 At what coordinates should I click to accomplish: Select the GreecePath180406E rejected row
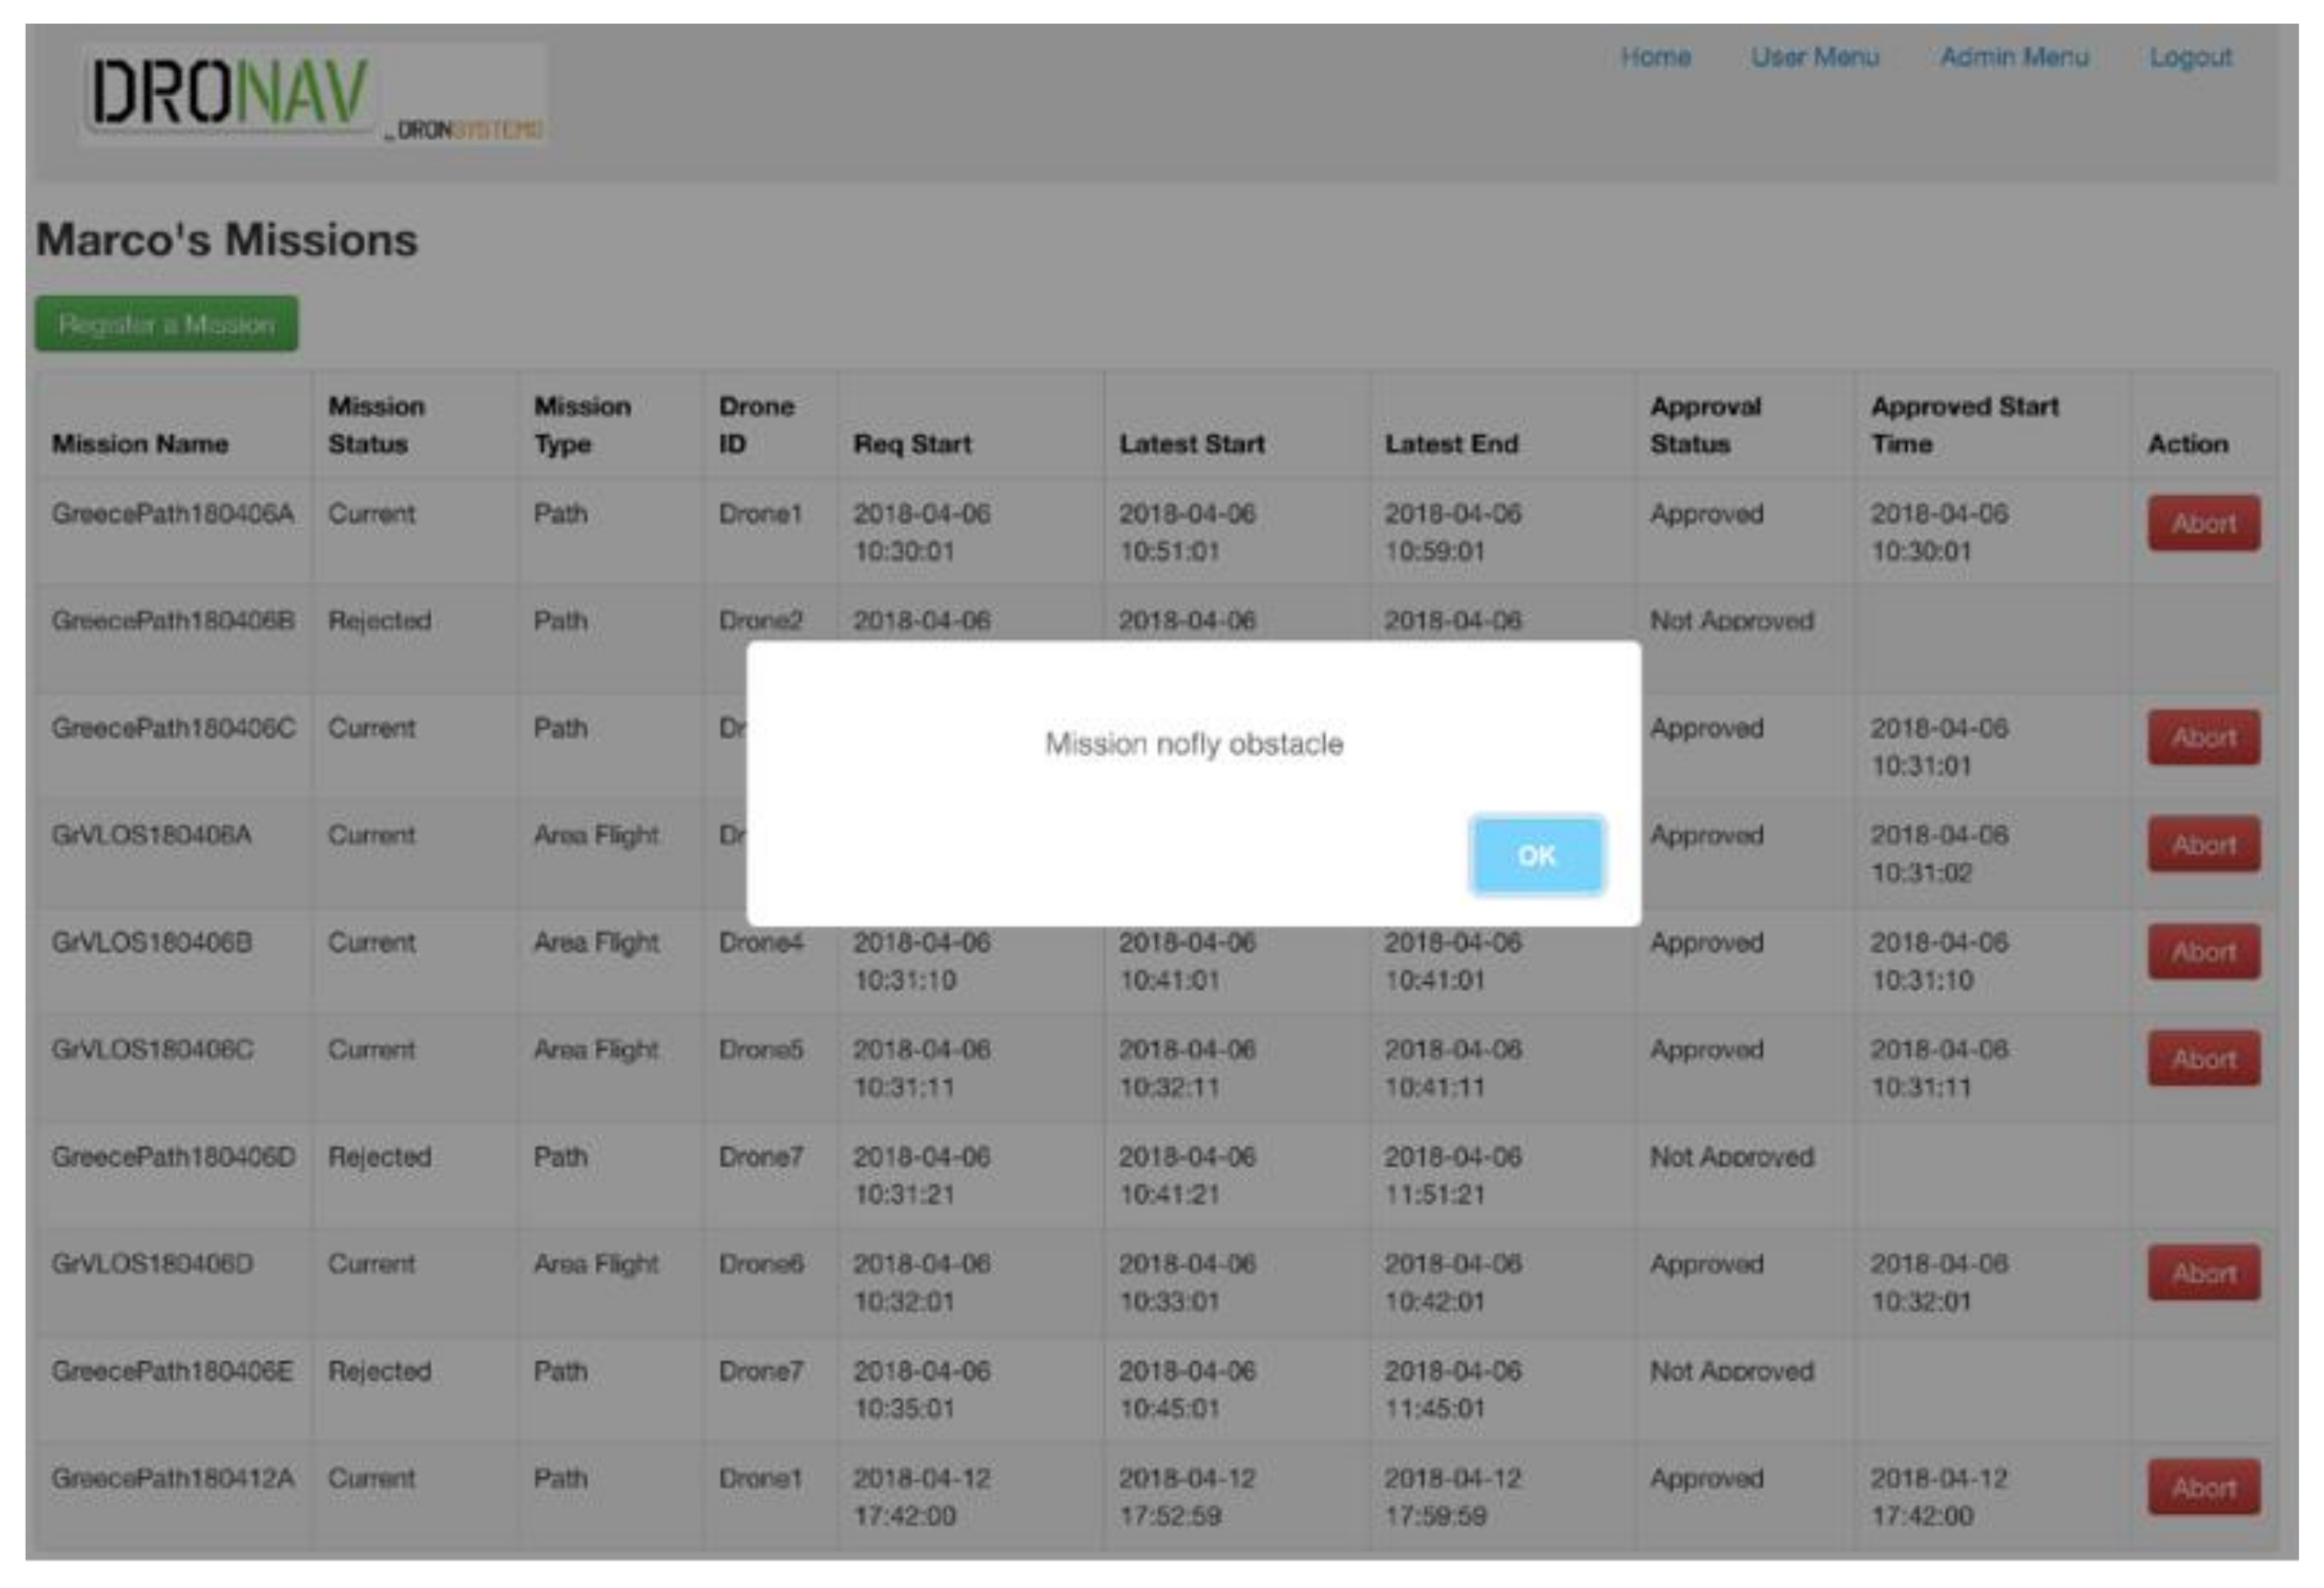[x=173, y=1371]
